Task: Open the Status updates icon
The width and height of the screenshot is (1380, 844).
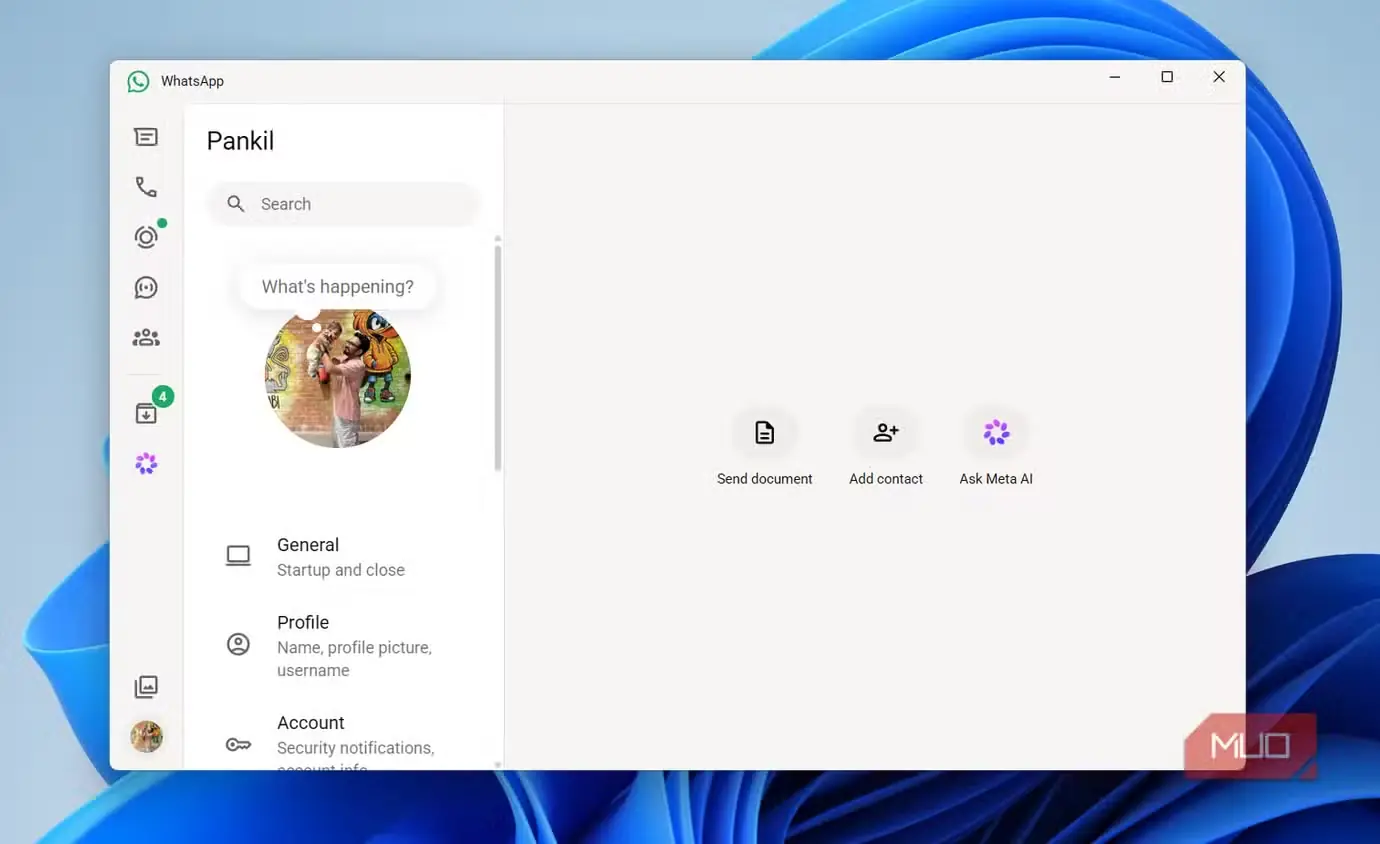Action: (x=146, y=237)
